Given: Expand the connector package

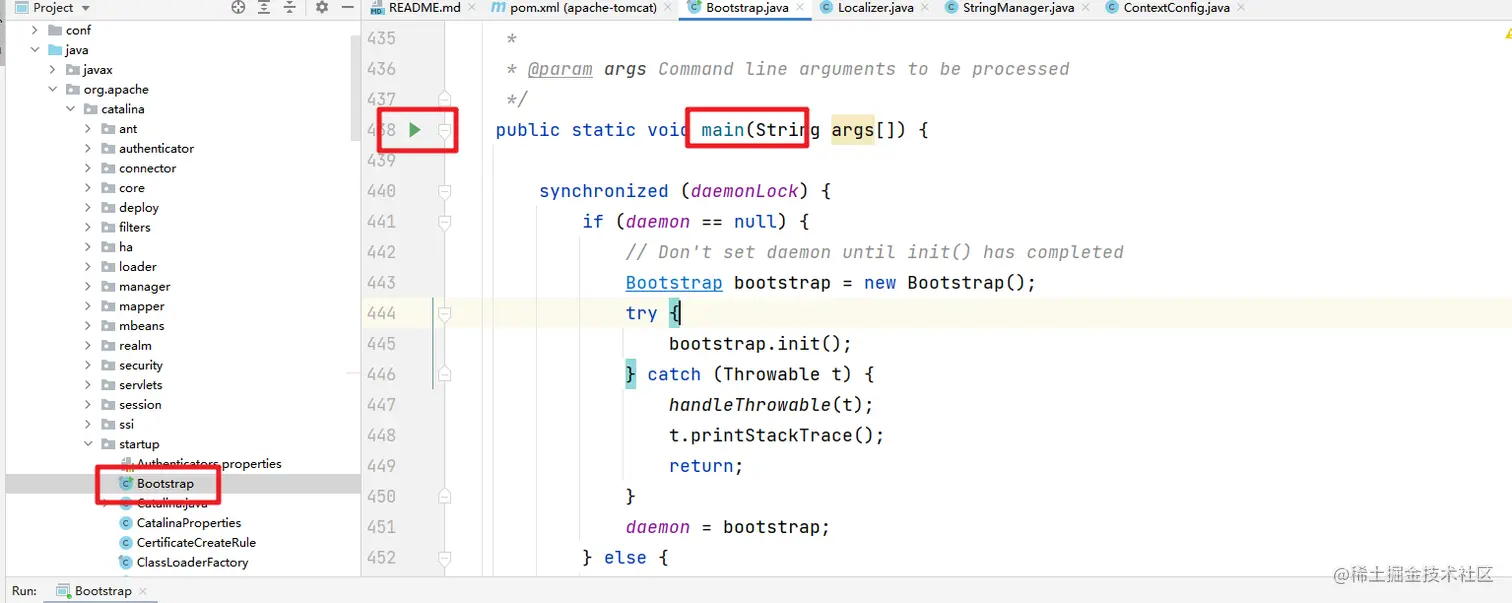Looking at the screenshot, I should 88,168.
